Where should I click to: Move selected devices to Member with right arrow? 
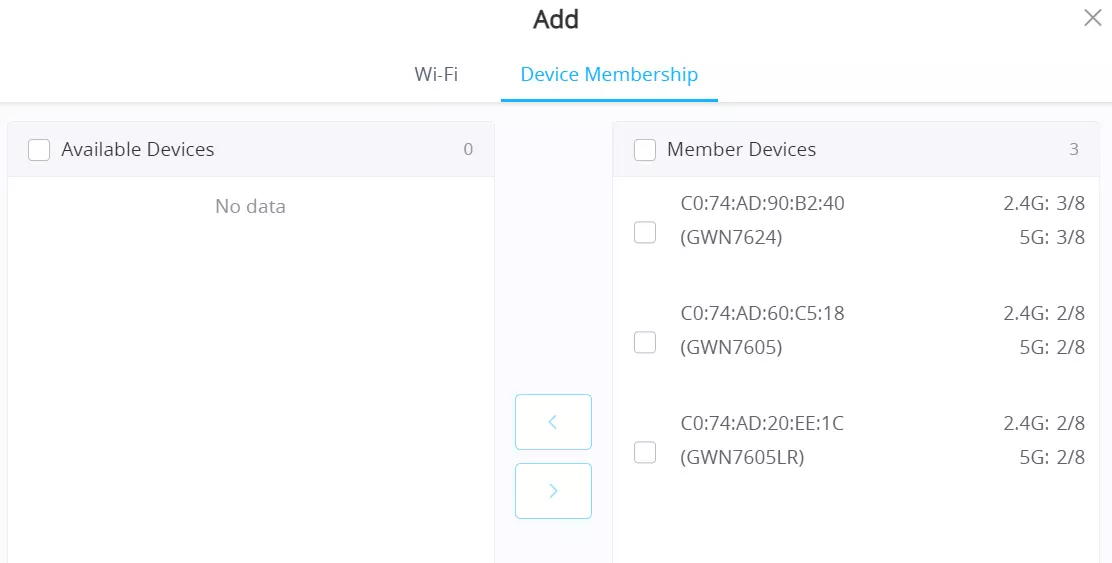click(x=553, y=491)
